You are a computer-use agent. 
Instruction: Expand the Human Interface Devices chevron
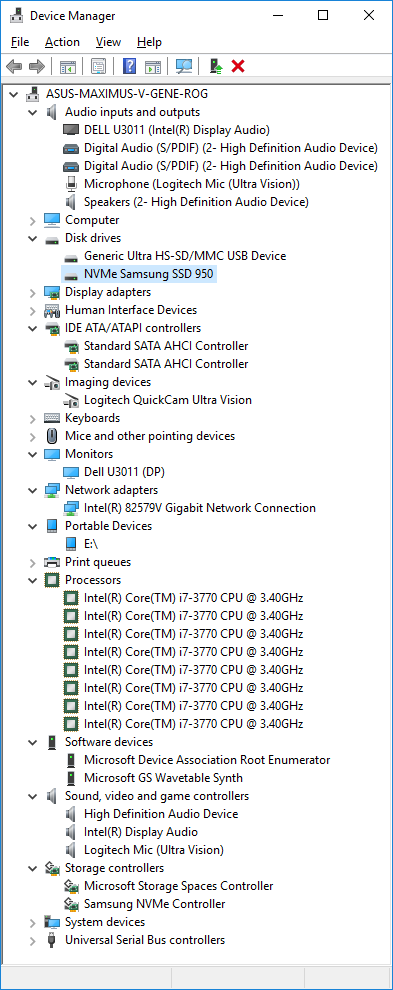coord(32,310)
